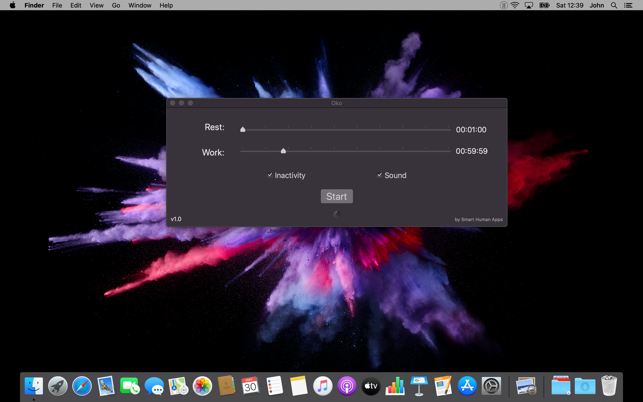Open App Store from the Dock
Screen dimensions: 643x402
point(467,386)
